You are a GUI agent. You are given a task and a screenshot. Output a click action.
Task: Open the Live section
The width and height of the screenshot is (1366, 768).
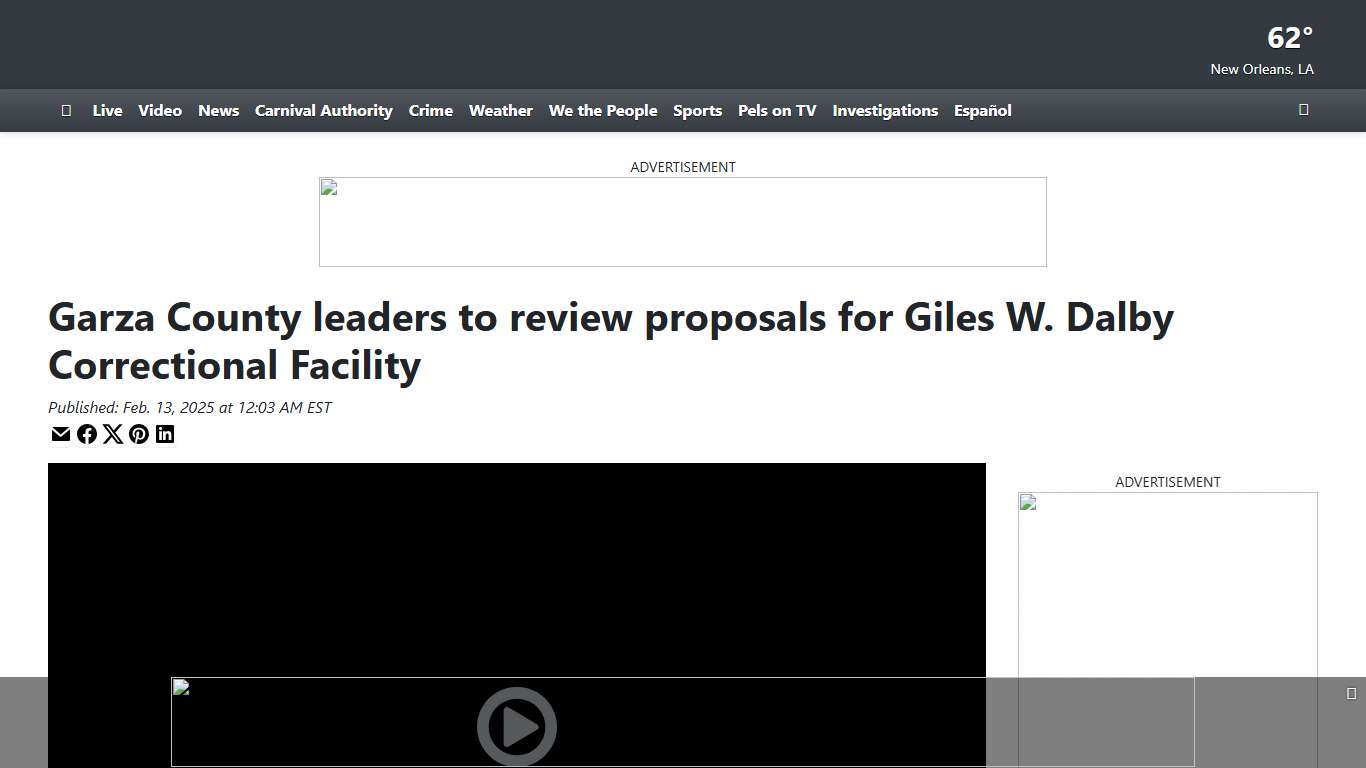click(107, 111)
